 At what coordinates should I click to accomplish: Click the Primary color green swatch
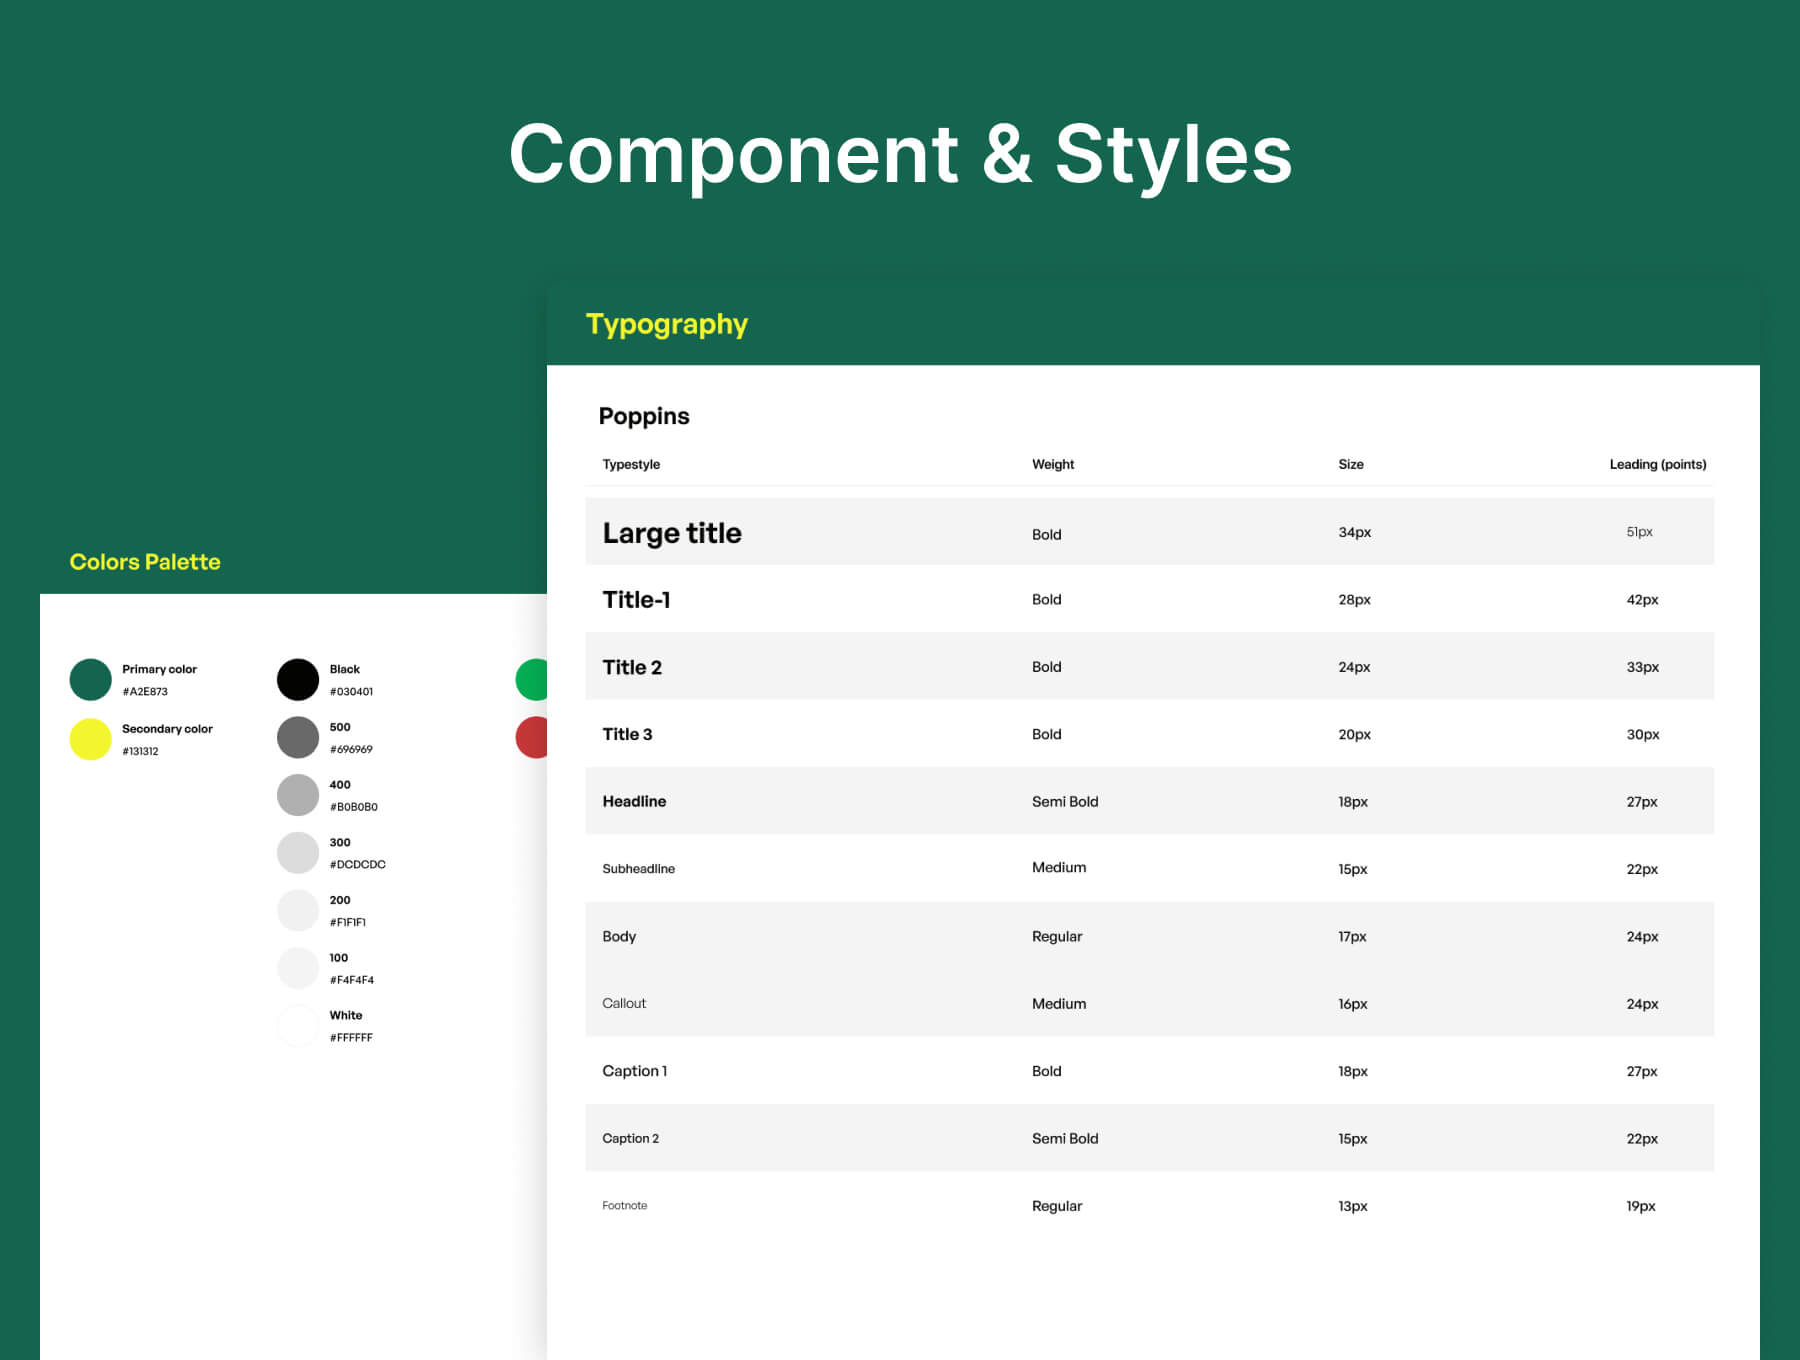(90, 679)
